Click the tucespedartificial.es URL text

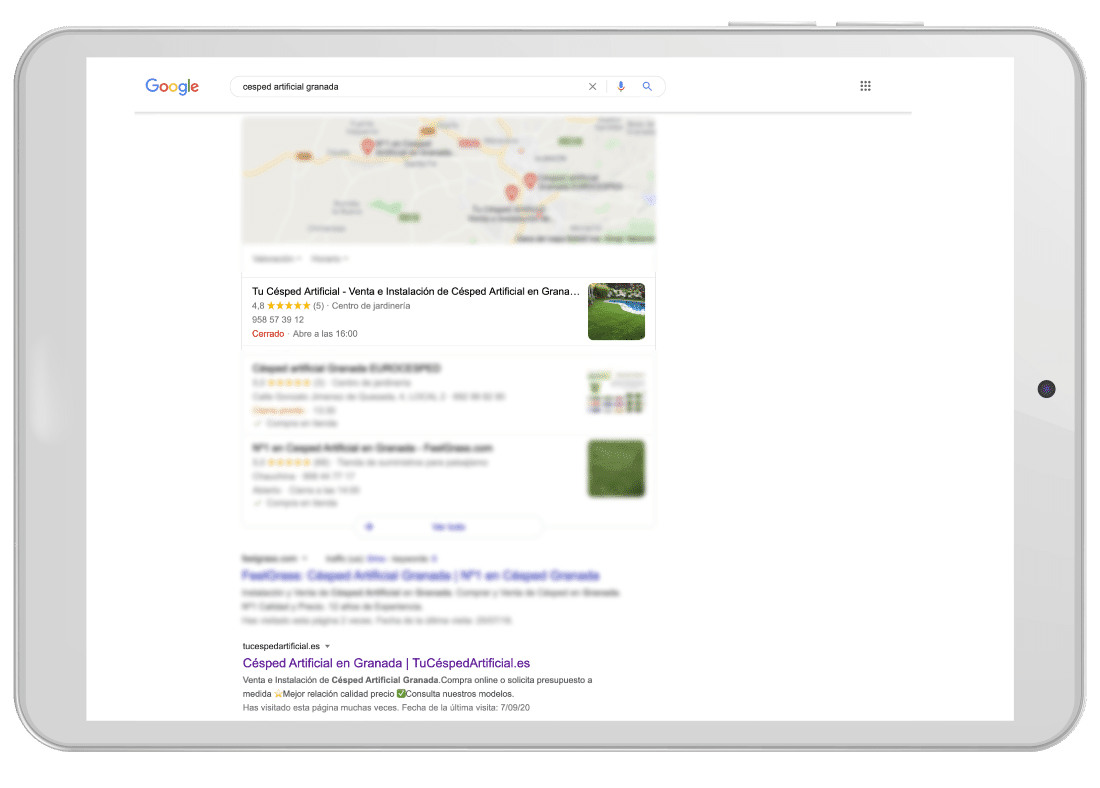tap(281, 646)
